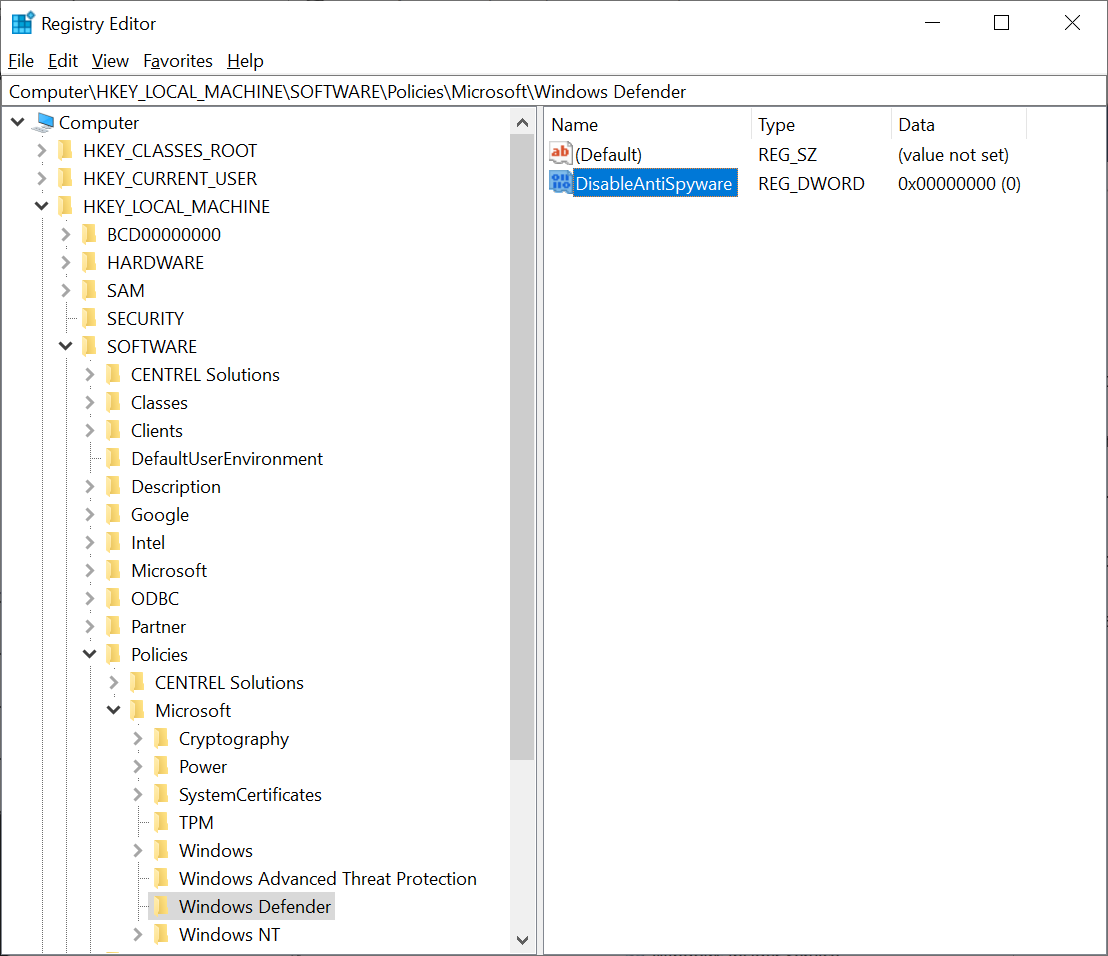Collapse the SOFTWARE key
The width and height of the screenshot is (1108, 956).
coord(66,346)
